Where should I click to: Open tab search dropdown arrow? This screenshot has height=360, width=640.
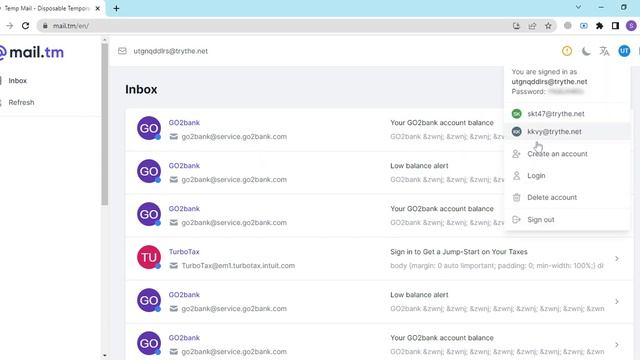[578, 7]
